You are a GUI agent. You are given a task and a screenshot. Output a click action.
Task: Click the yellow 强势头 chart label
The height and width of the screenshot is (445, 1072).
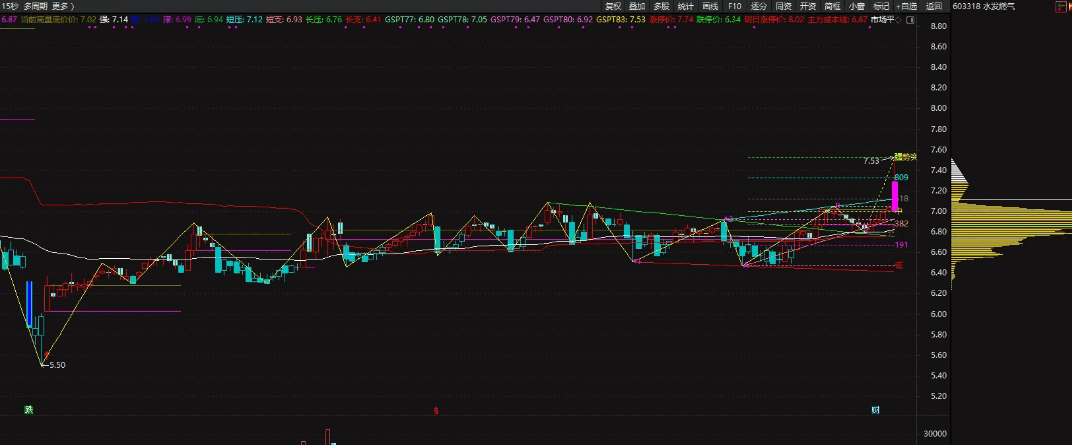(905, 157)
